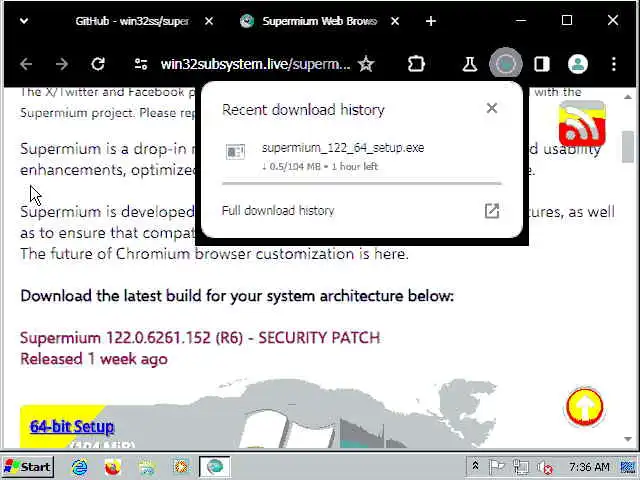Screen dimensions: 640x480
Task: Click page scrollbar down arrow
Action: point(628,439)
